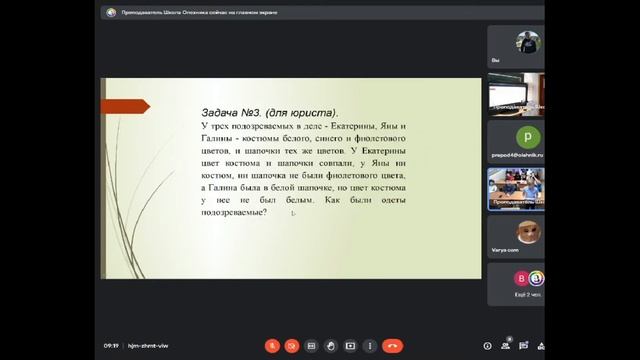This screenshot has width=640, height=360.
Task: Raise hand in the meeting
Action: [x=331, y=346]
